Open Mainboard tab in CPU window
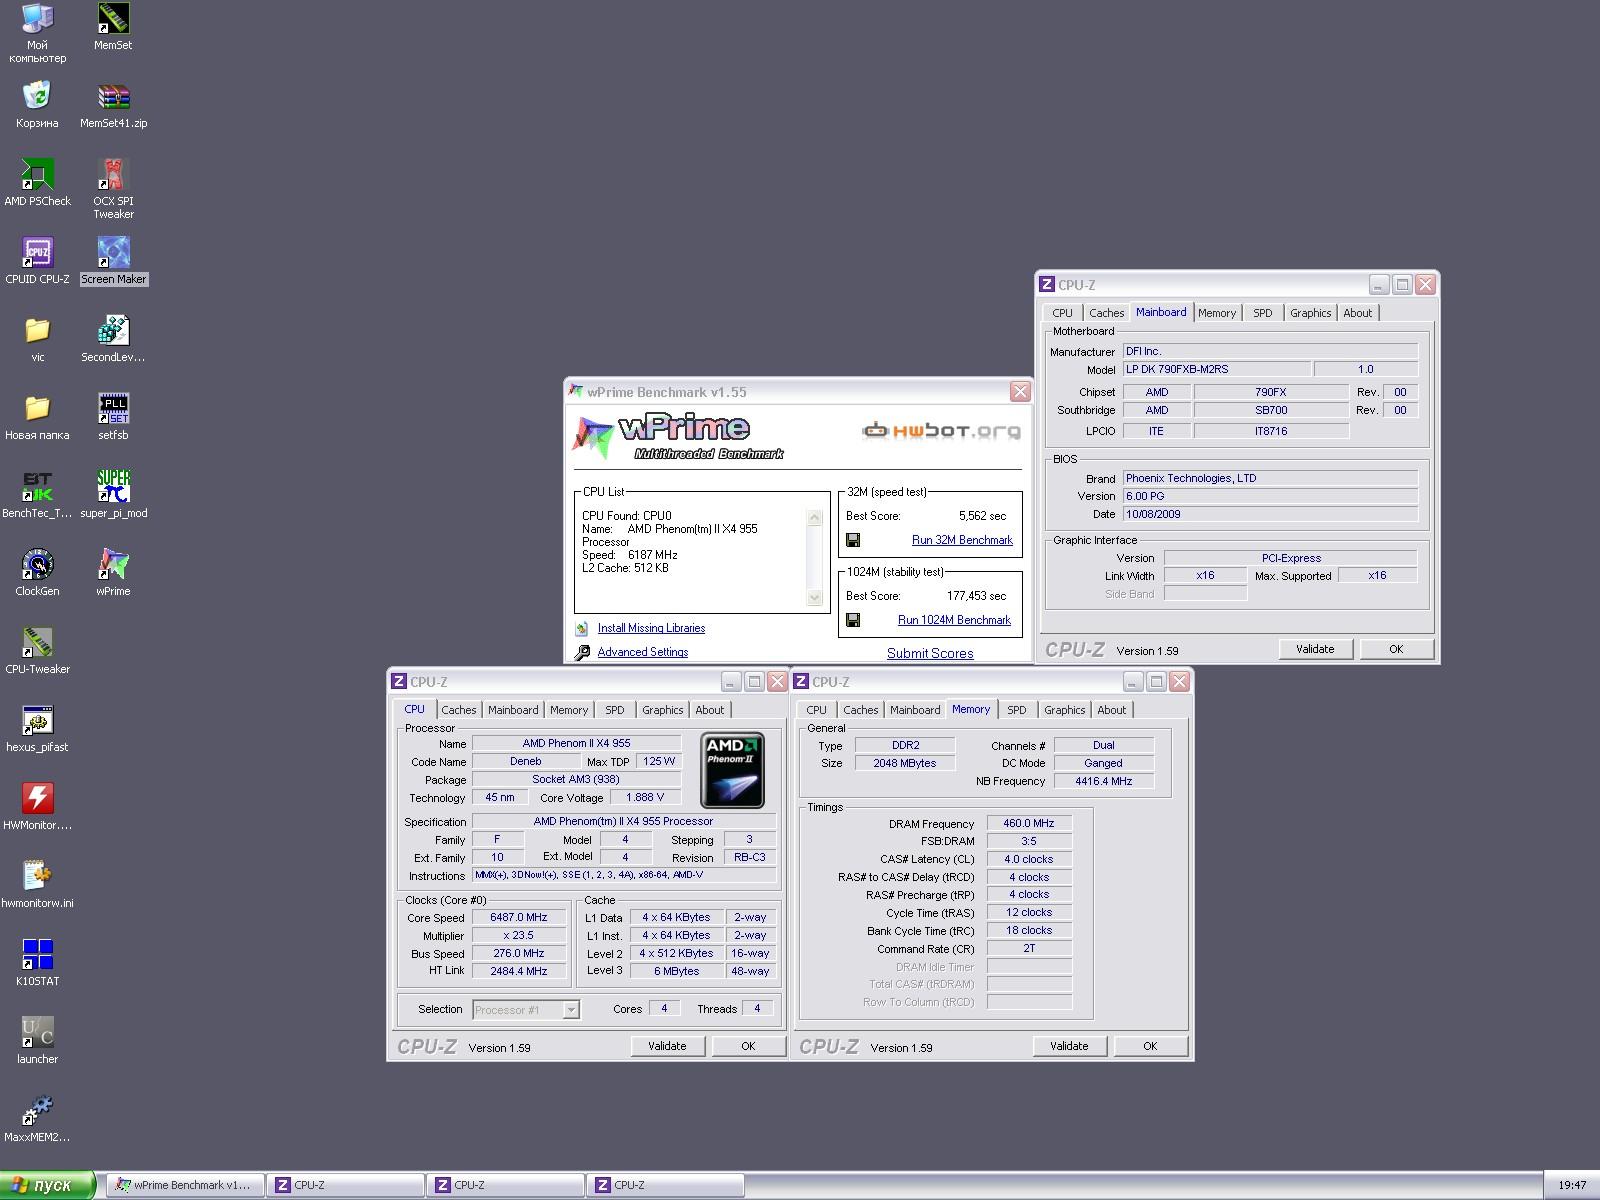The height and width of the screenshot is (1200, 1600). click(x=513, y=710)
